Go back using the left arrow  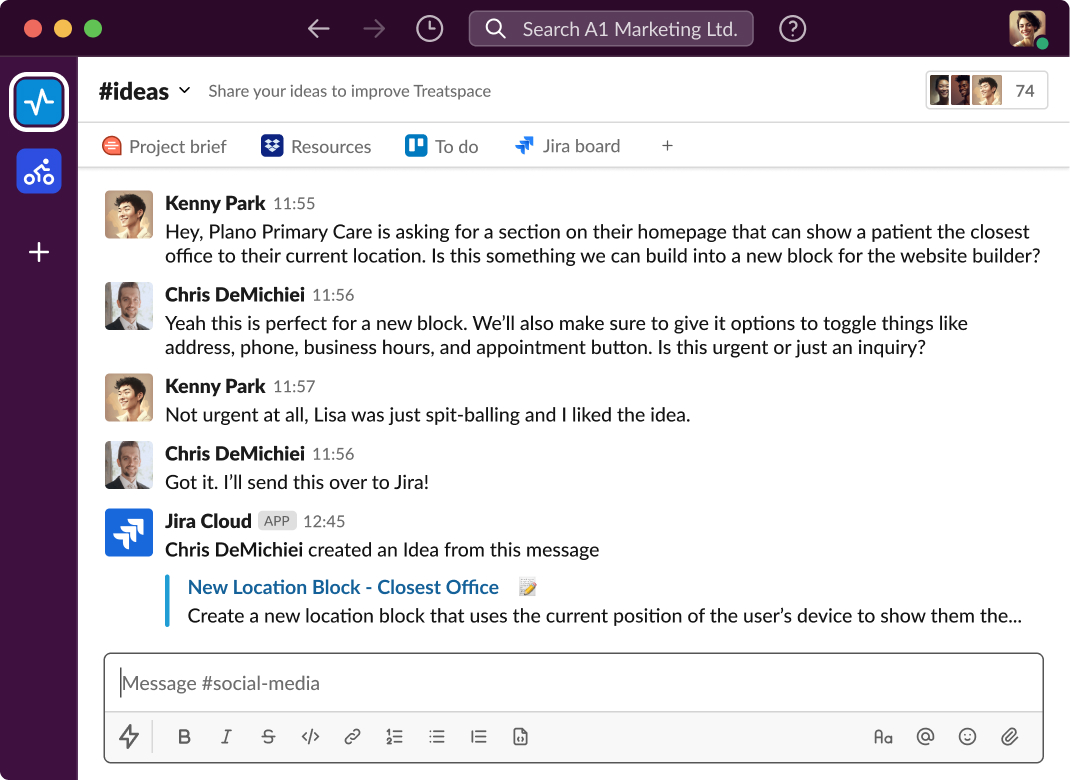319,29
